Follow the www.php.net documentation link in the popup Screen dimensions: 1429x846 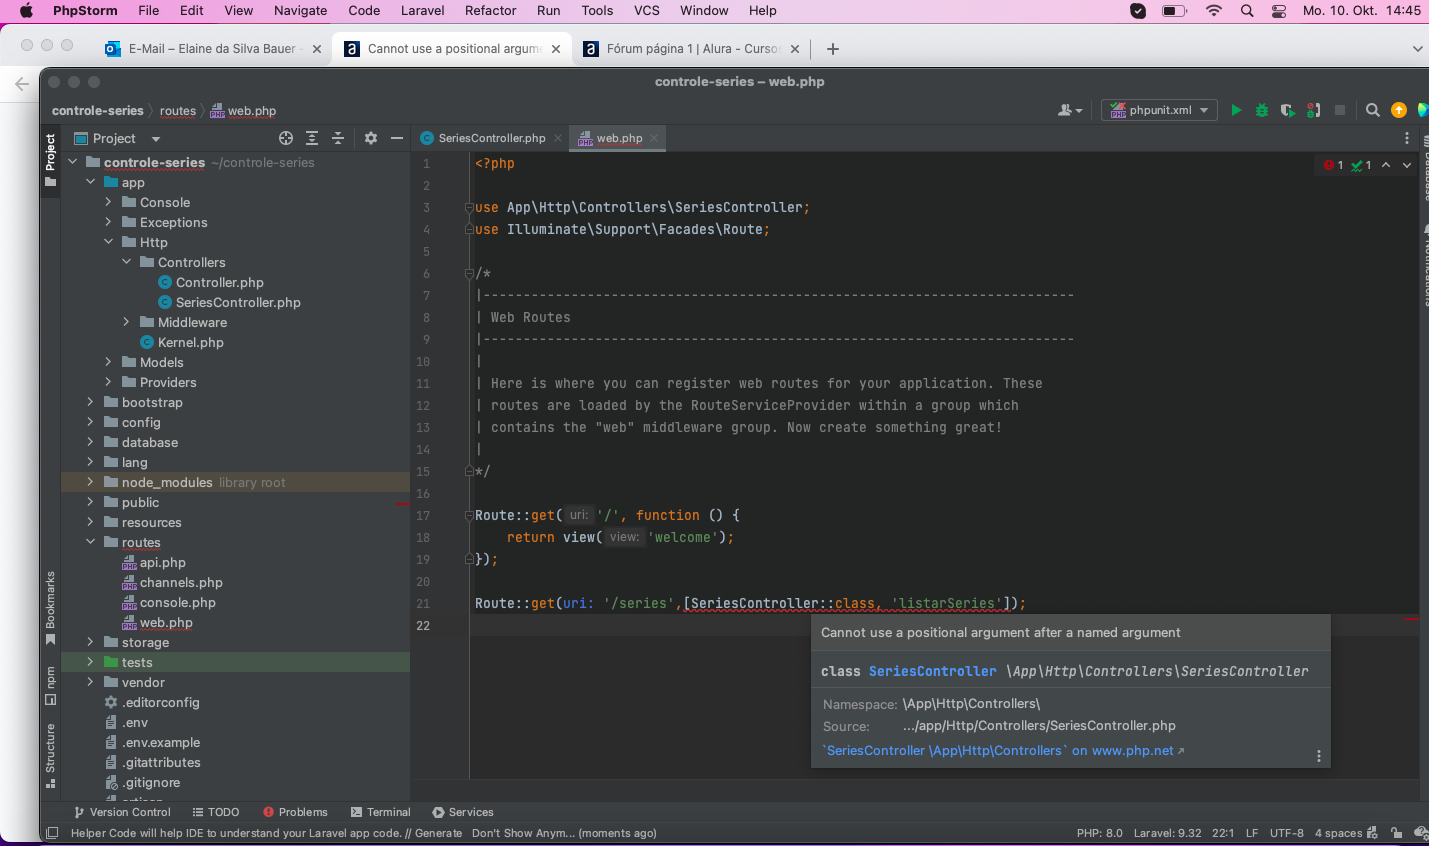click(x=1003, y=750)
